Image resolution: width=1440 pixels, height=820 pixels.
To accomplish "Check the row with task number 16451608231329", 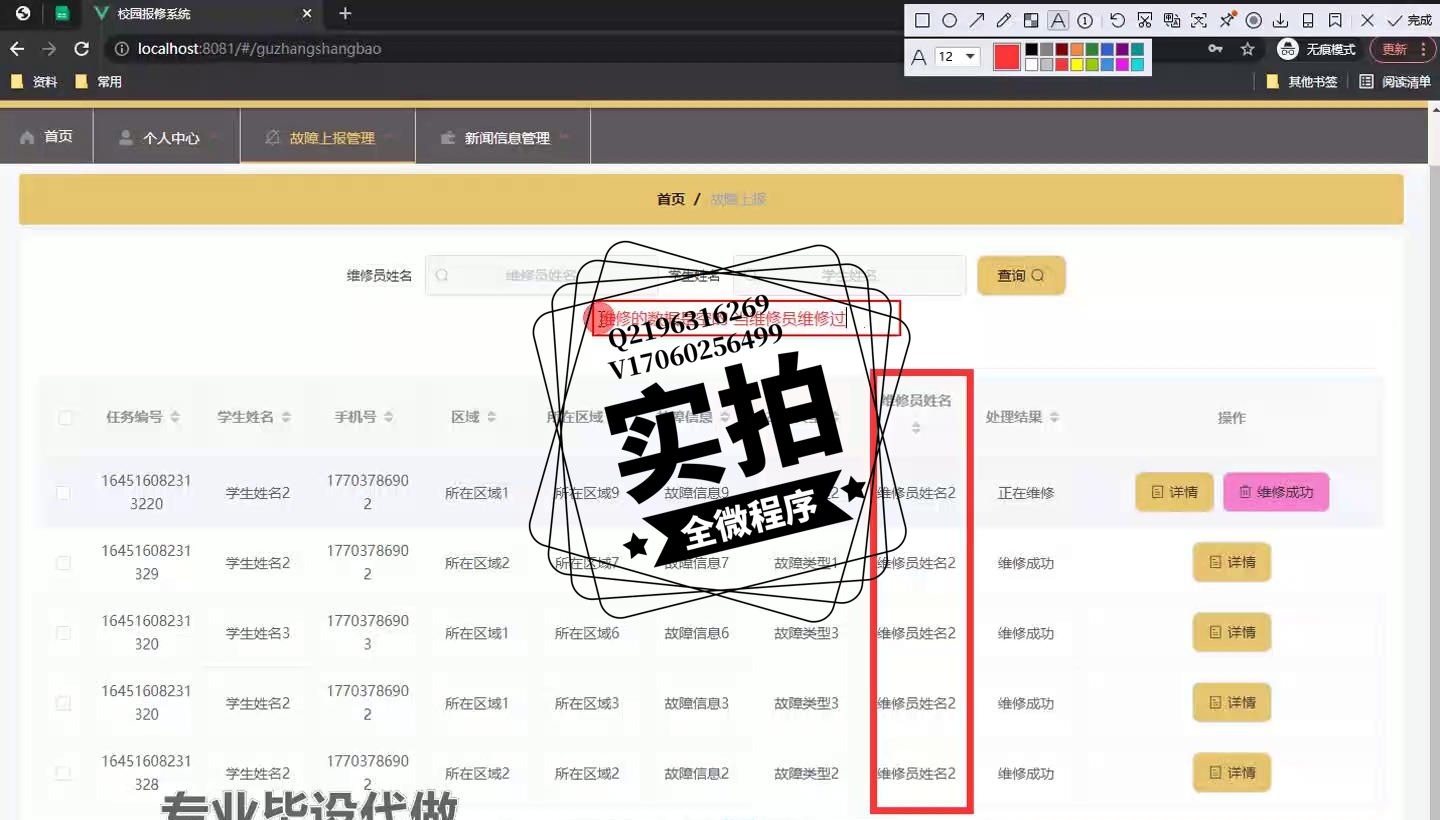I will coord(63,563).
